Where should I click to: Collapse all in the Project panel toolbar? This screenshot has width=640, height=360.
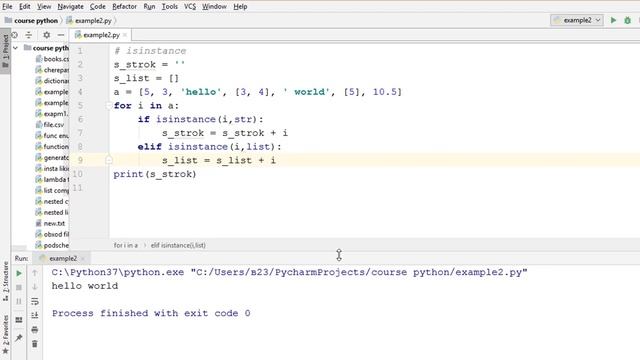[x=29, y=35]
